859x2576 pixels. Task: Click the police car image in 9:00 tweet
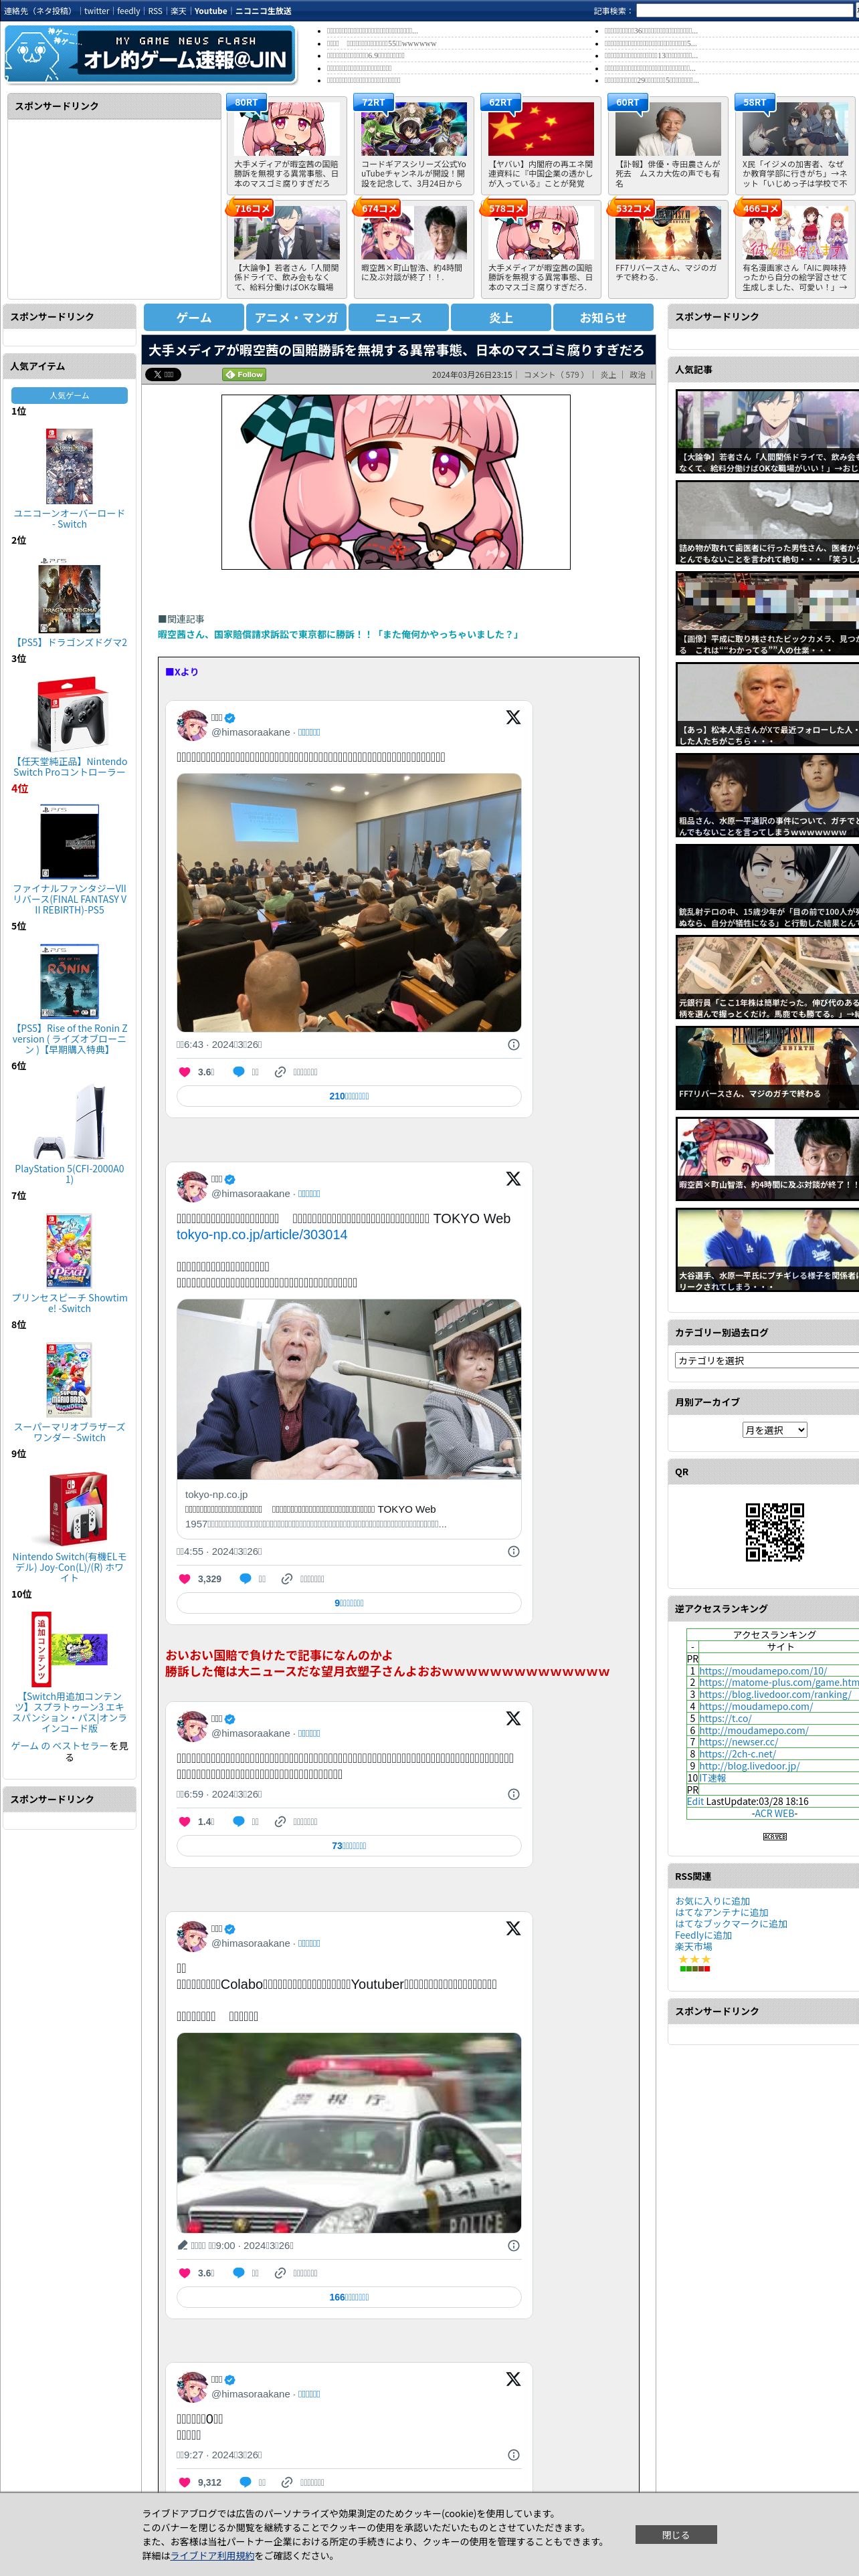pos(349,2133)
